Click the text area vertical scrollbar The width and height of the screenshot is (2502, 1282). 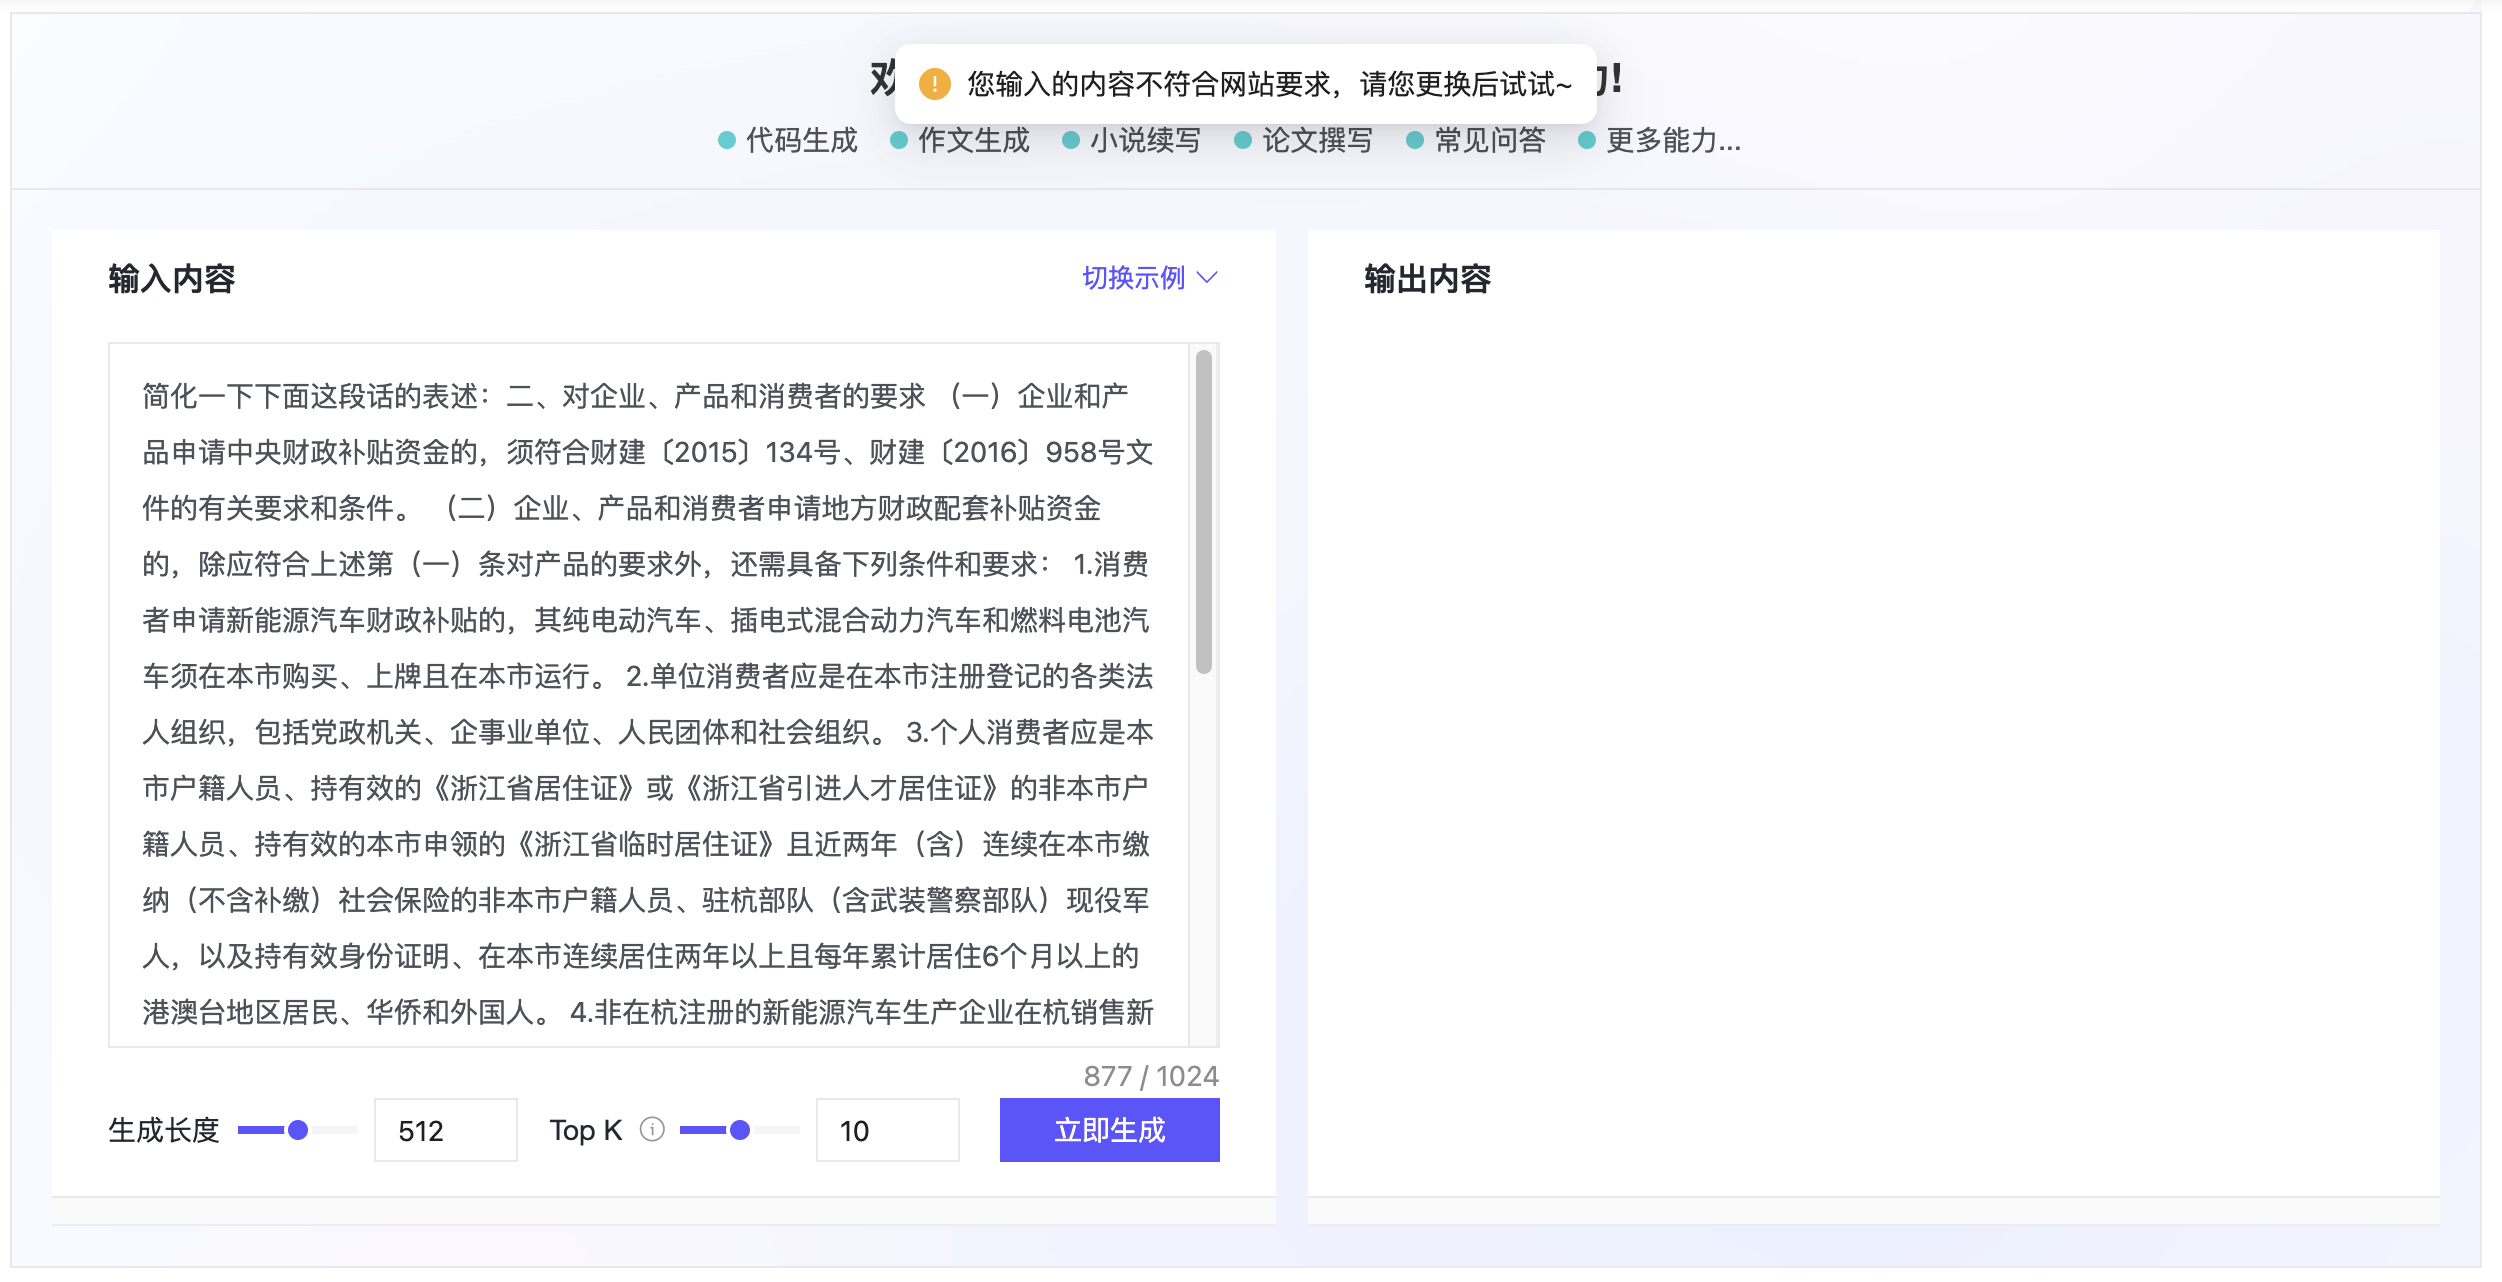tap(1204, 512)
